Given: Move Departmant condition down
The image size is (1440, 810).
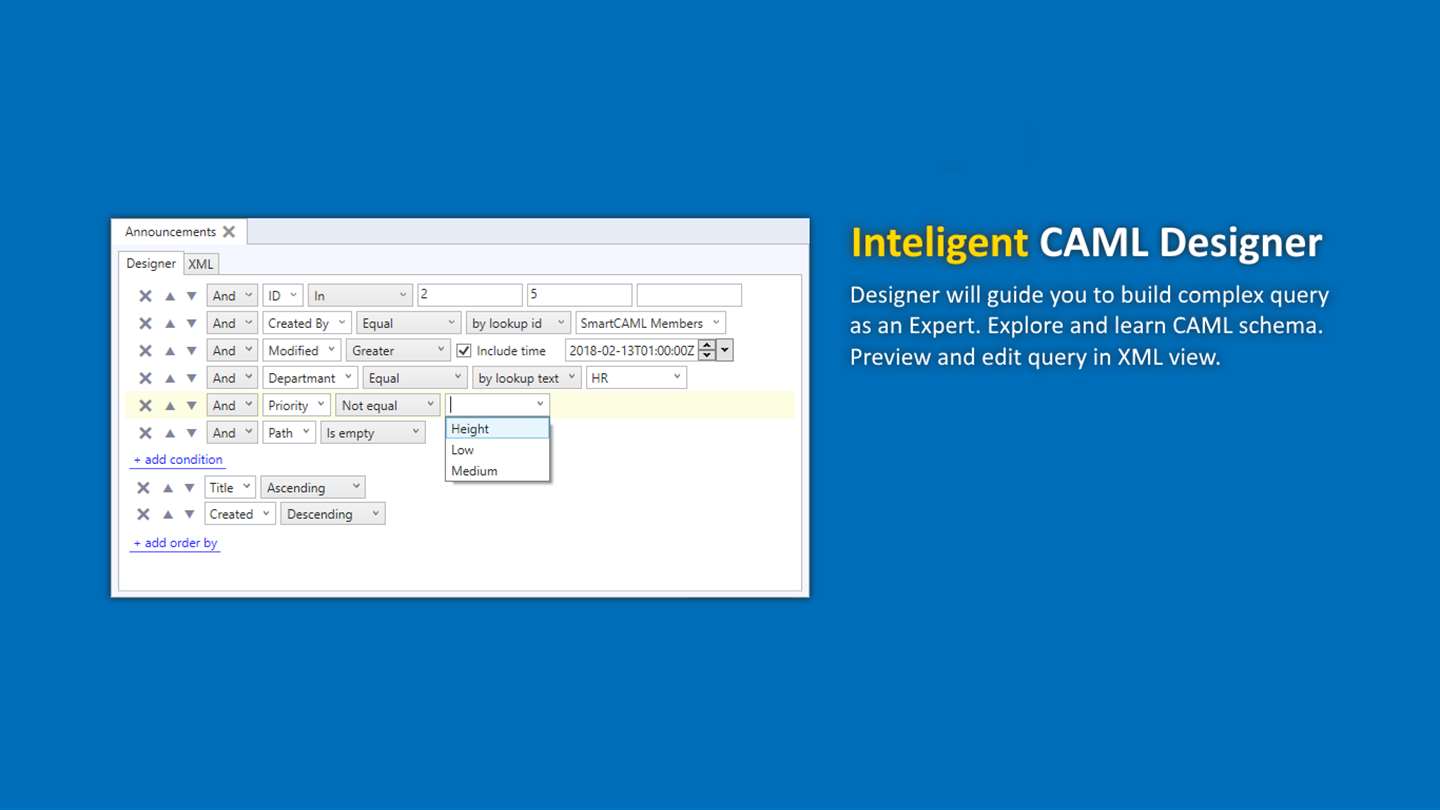Looking at the screenshot, I should coord(192,378).
